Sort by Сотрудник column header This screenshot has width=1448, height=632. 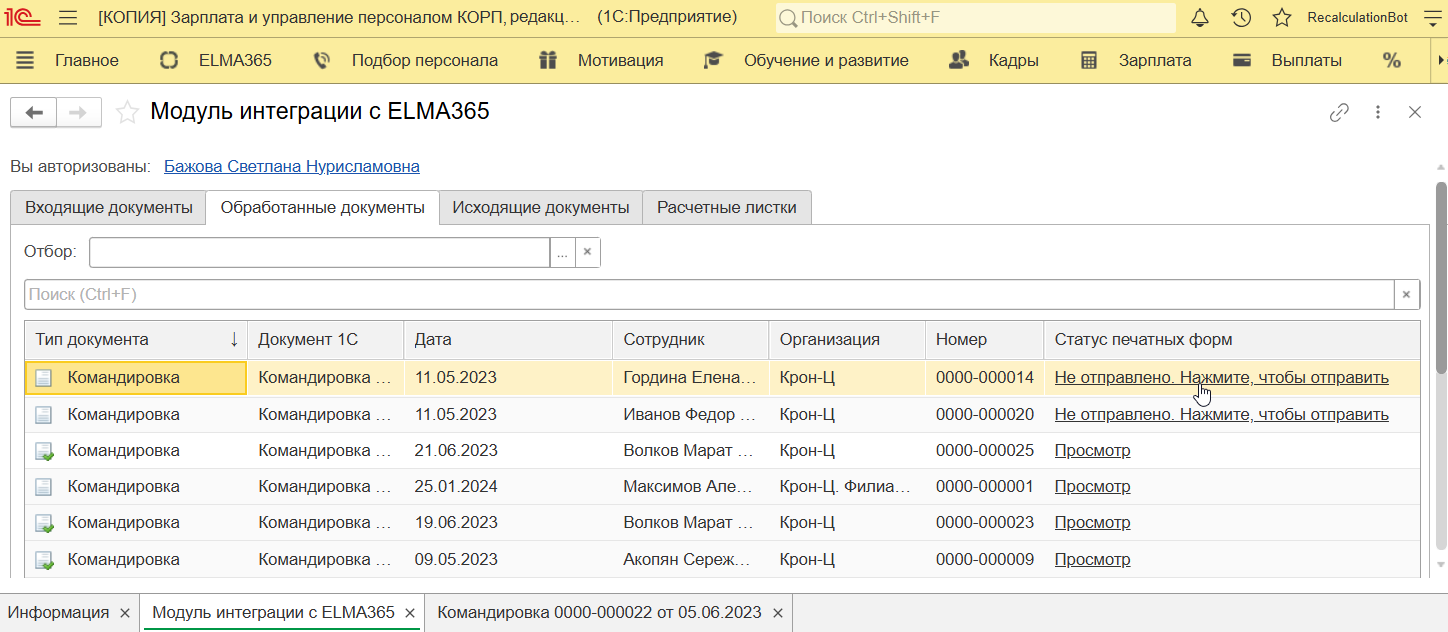pos(691,339)
